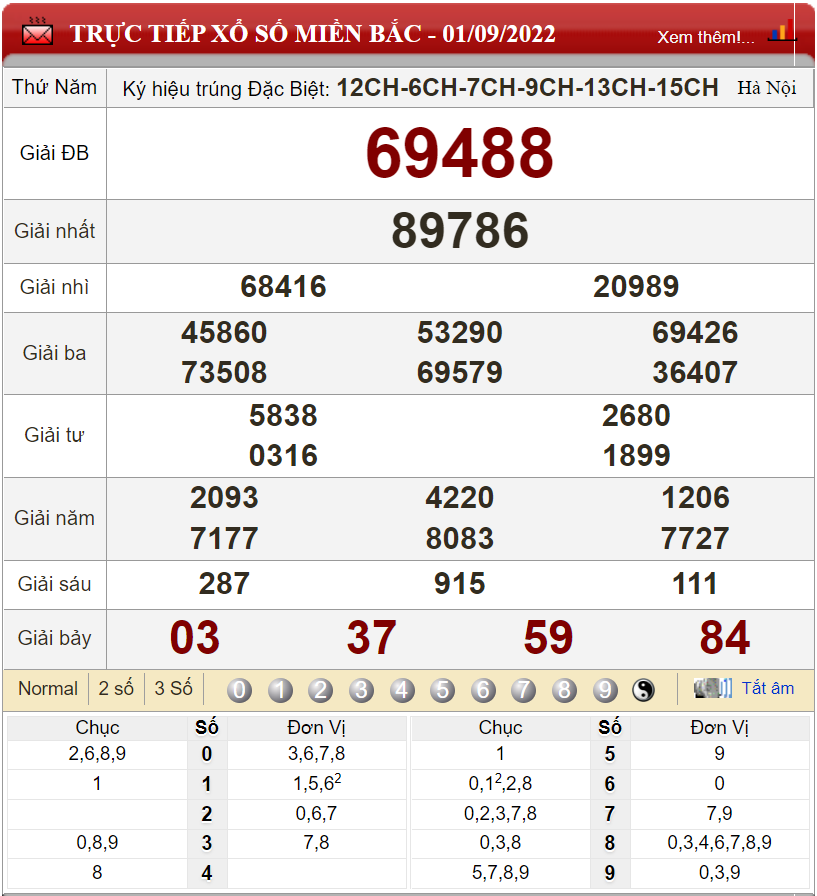Select digit ball 9 filter

[605, 690]
